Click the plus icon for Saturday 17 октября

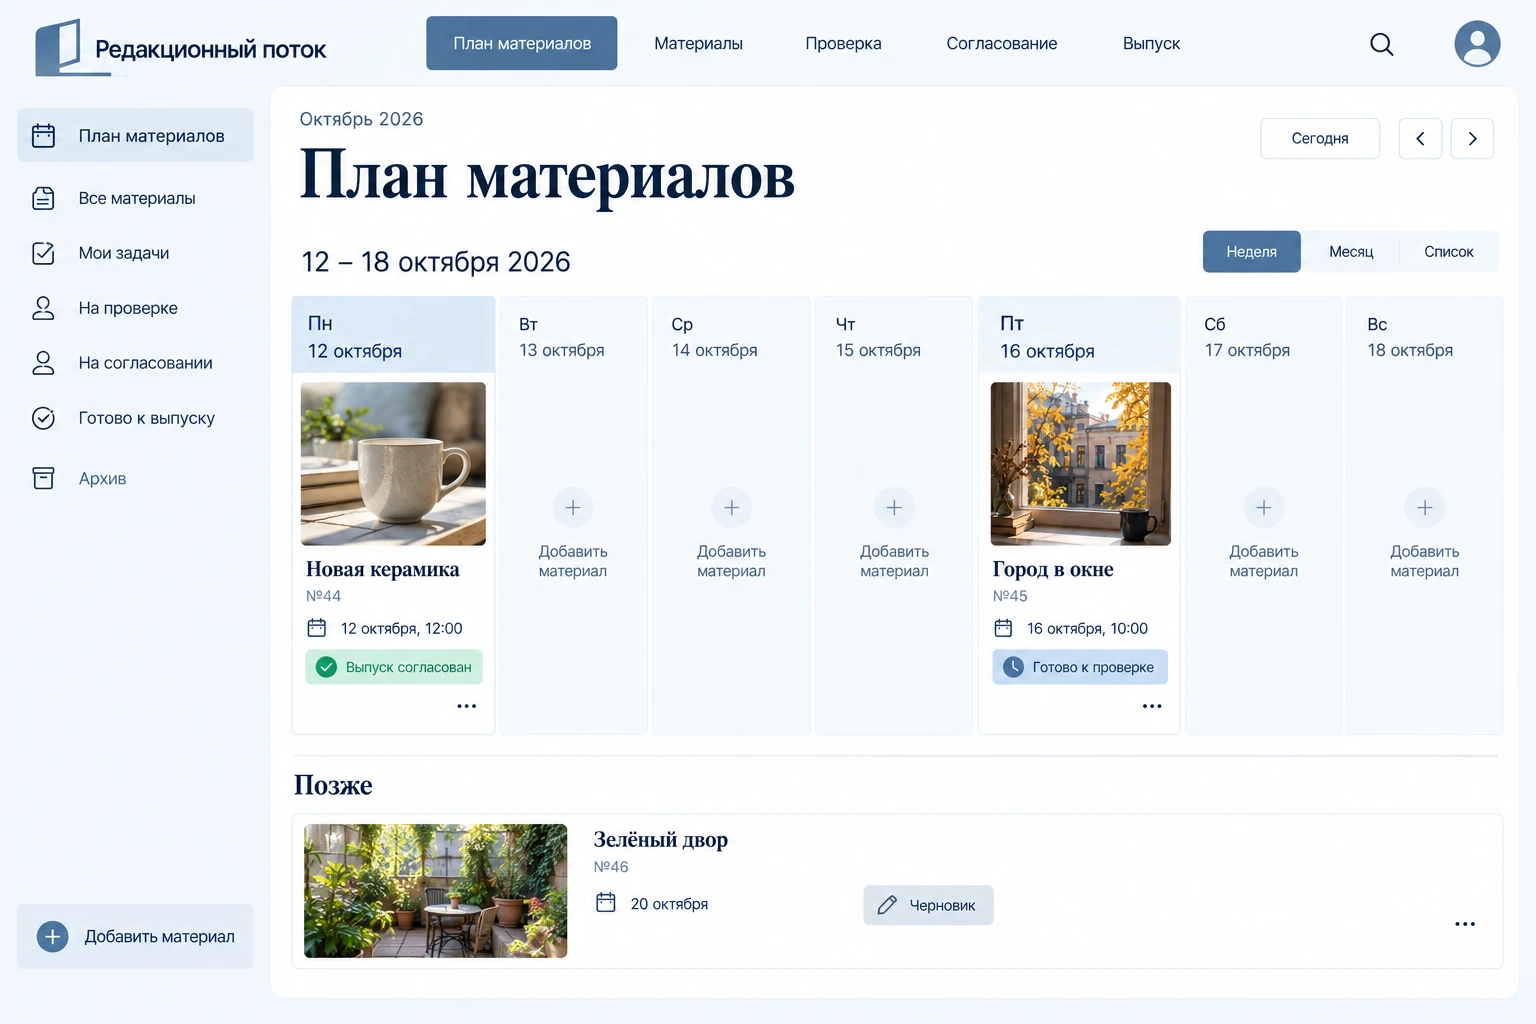pos(1264,508)
